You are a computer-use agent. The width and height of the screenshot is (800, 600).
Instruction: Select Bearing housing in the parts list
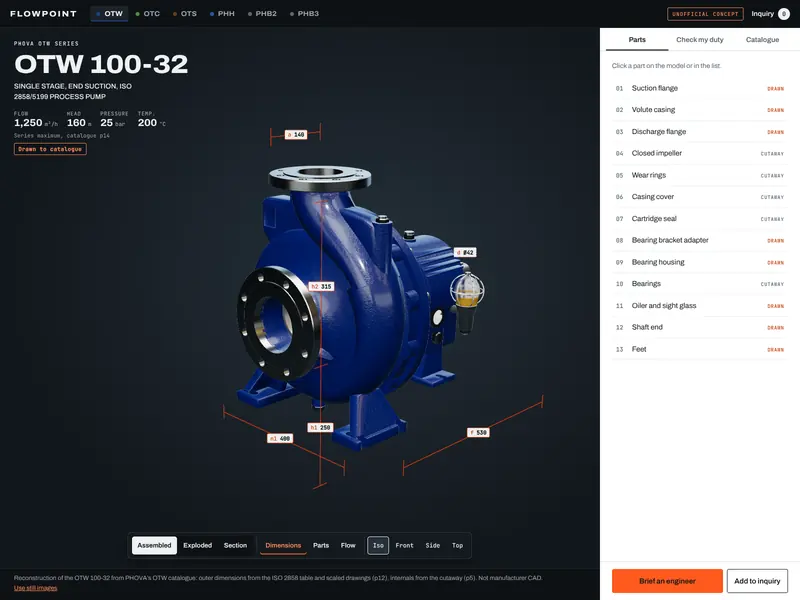(x=699, y=262)
